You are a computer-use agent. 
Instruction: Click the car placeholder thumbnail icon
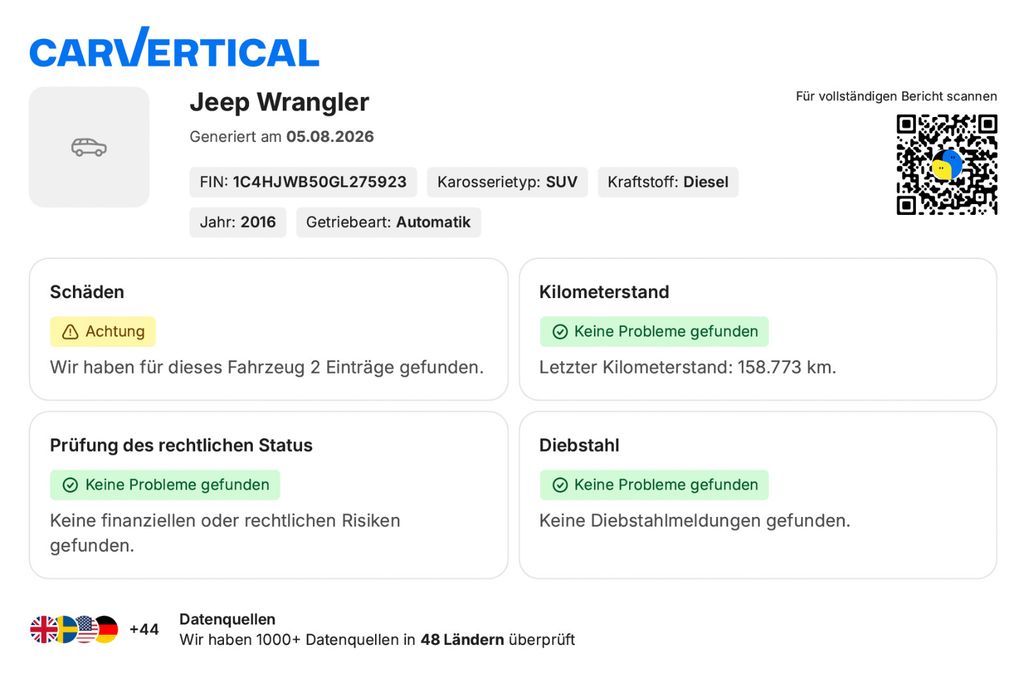pos(89,148)
